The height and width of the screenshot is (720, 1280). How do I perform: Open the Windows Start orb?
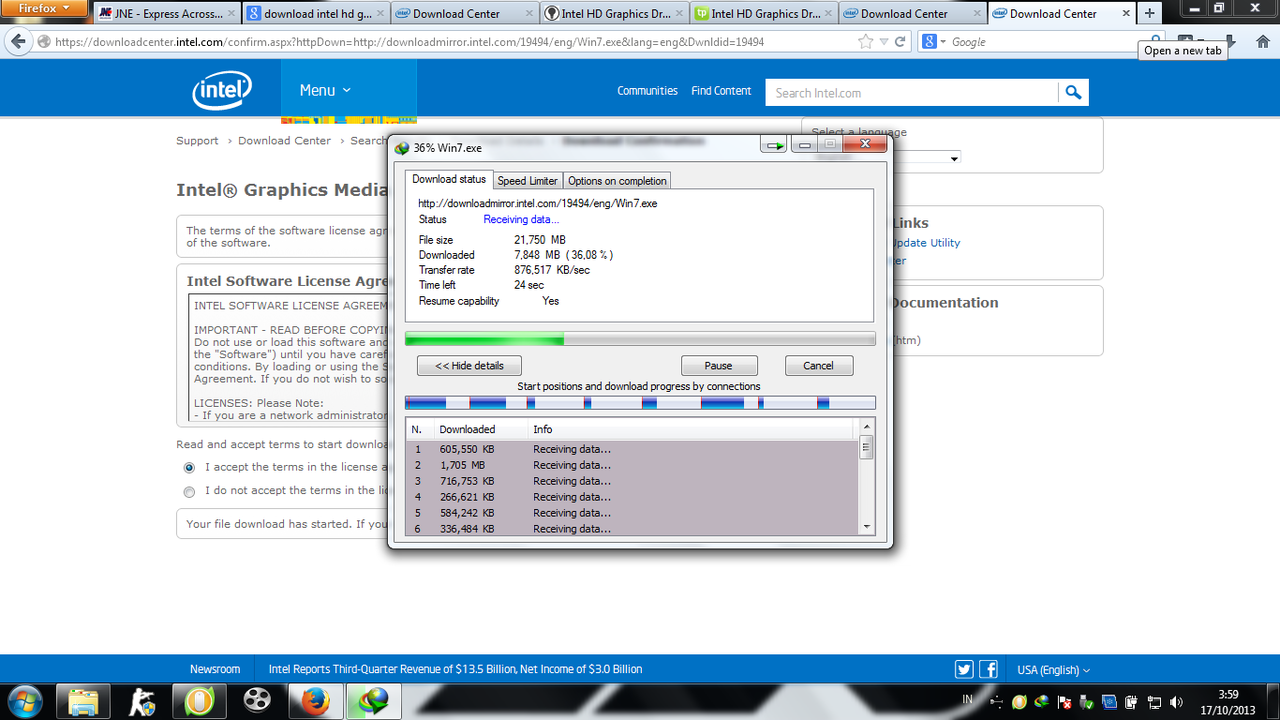[x=23, y=701]
